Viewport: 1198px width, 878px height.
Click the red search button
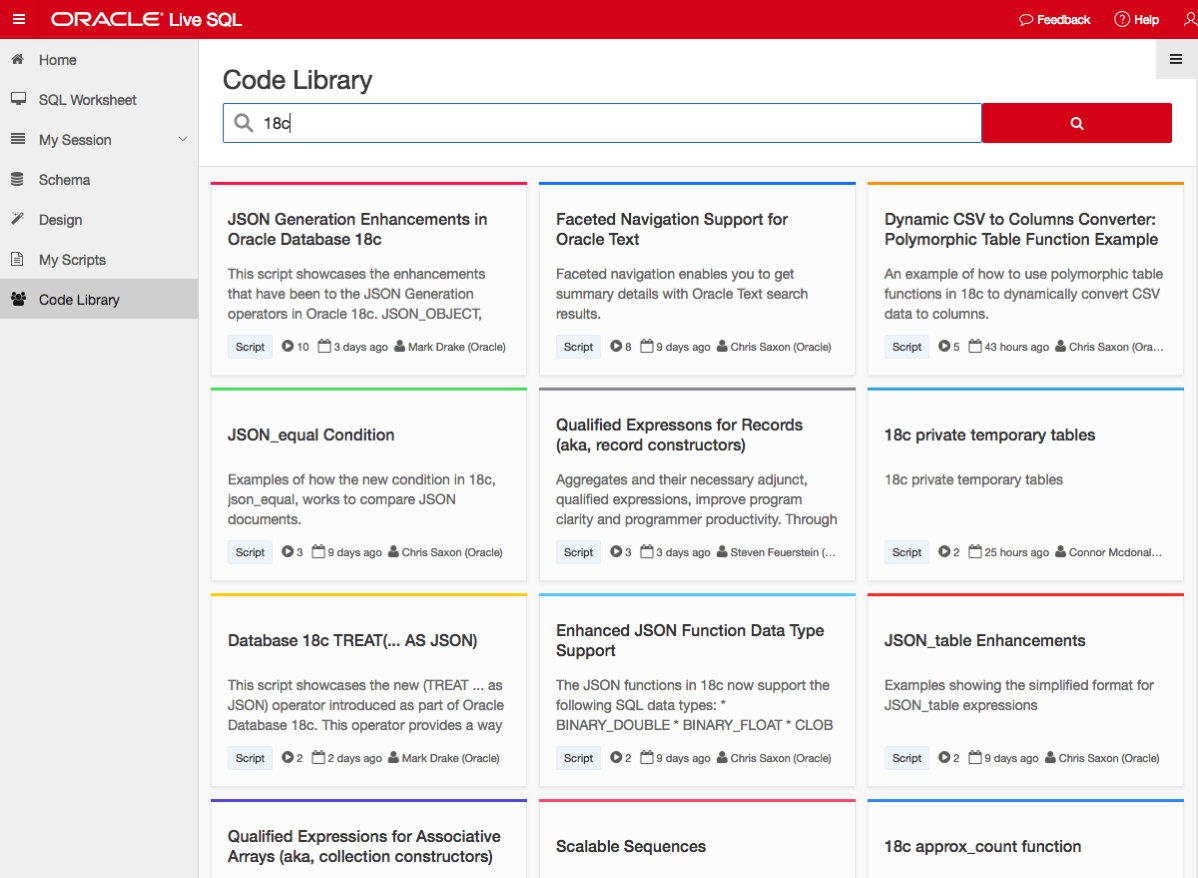click(x=1077, y=123)
